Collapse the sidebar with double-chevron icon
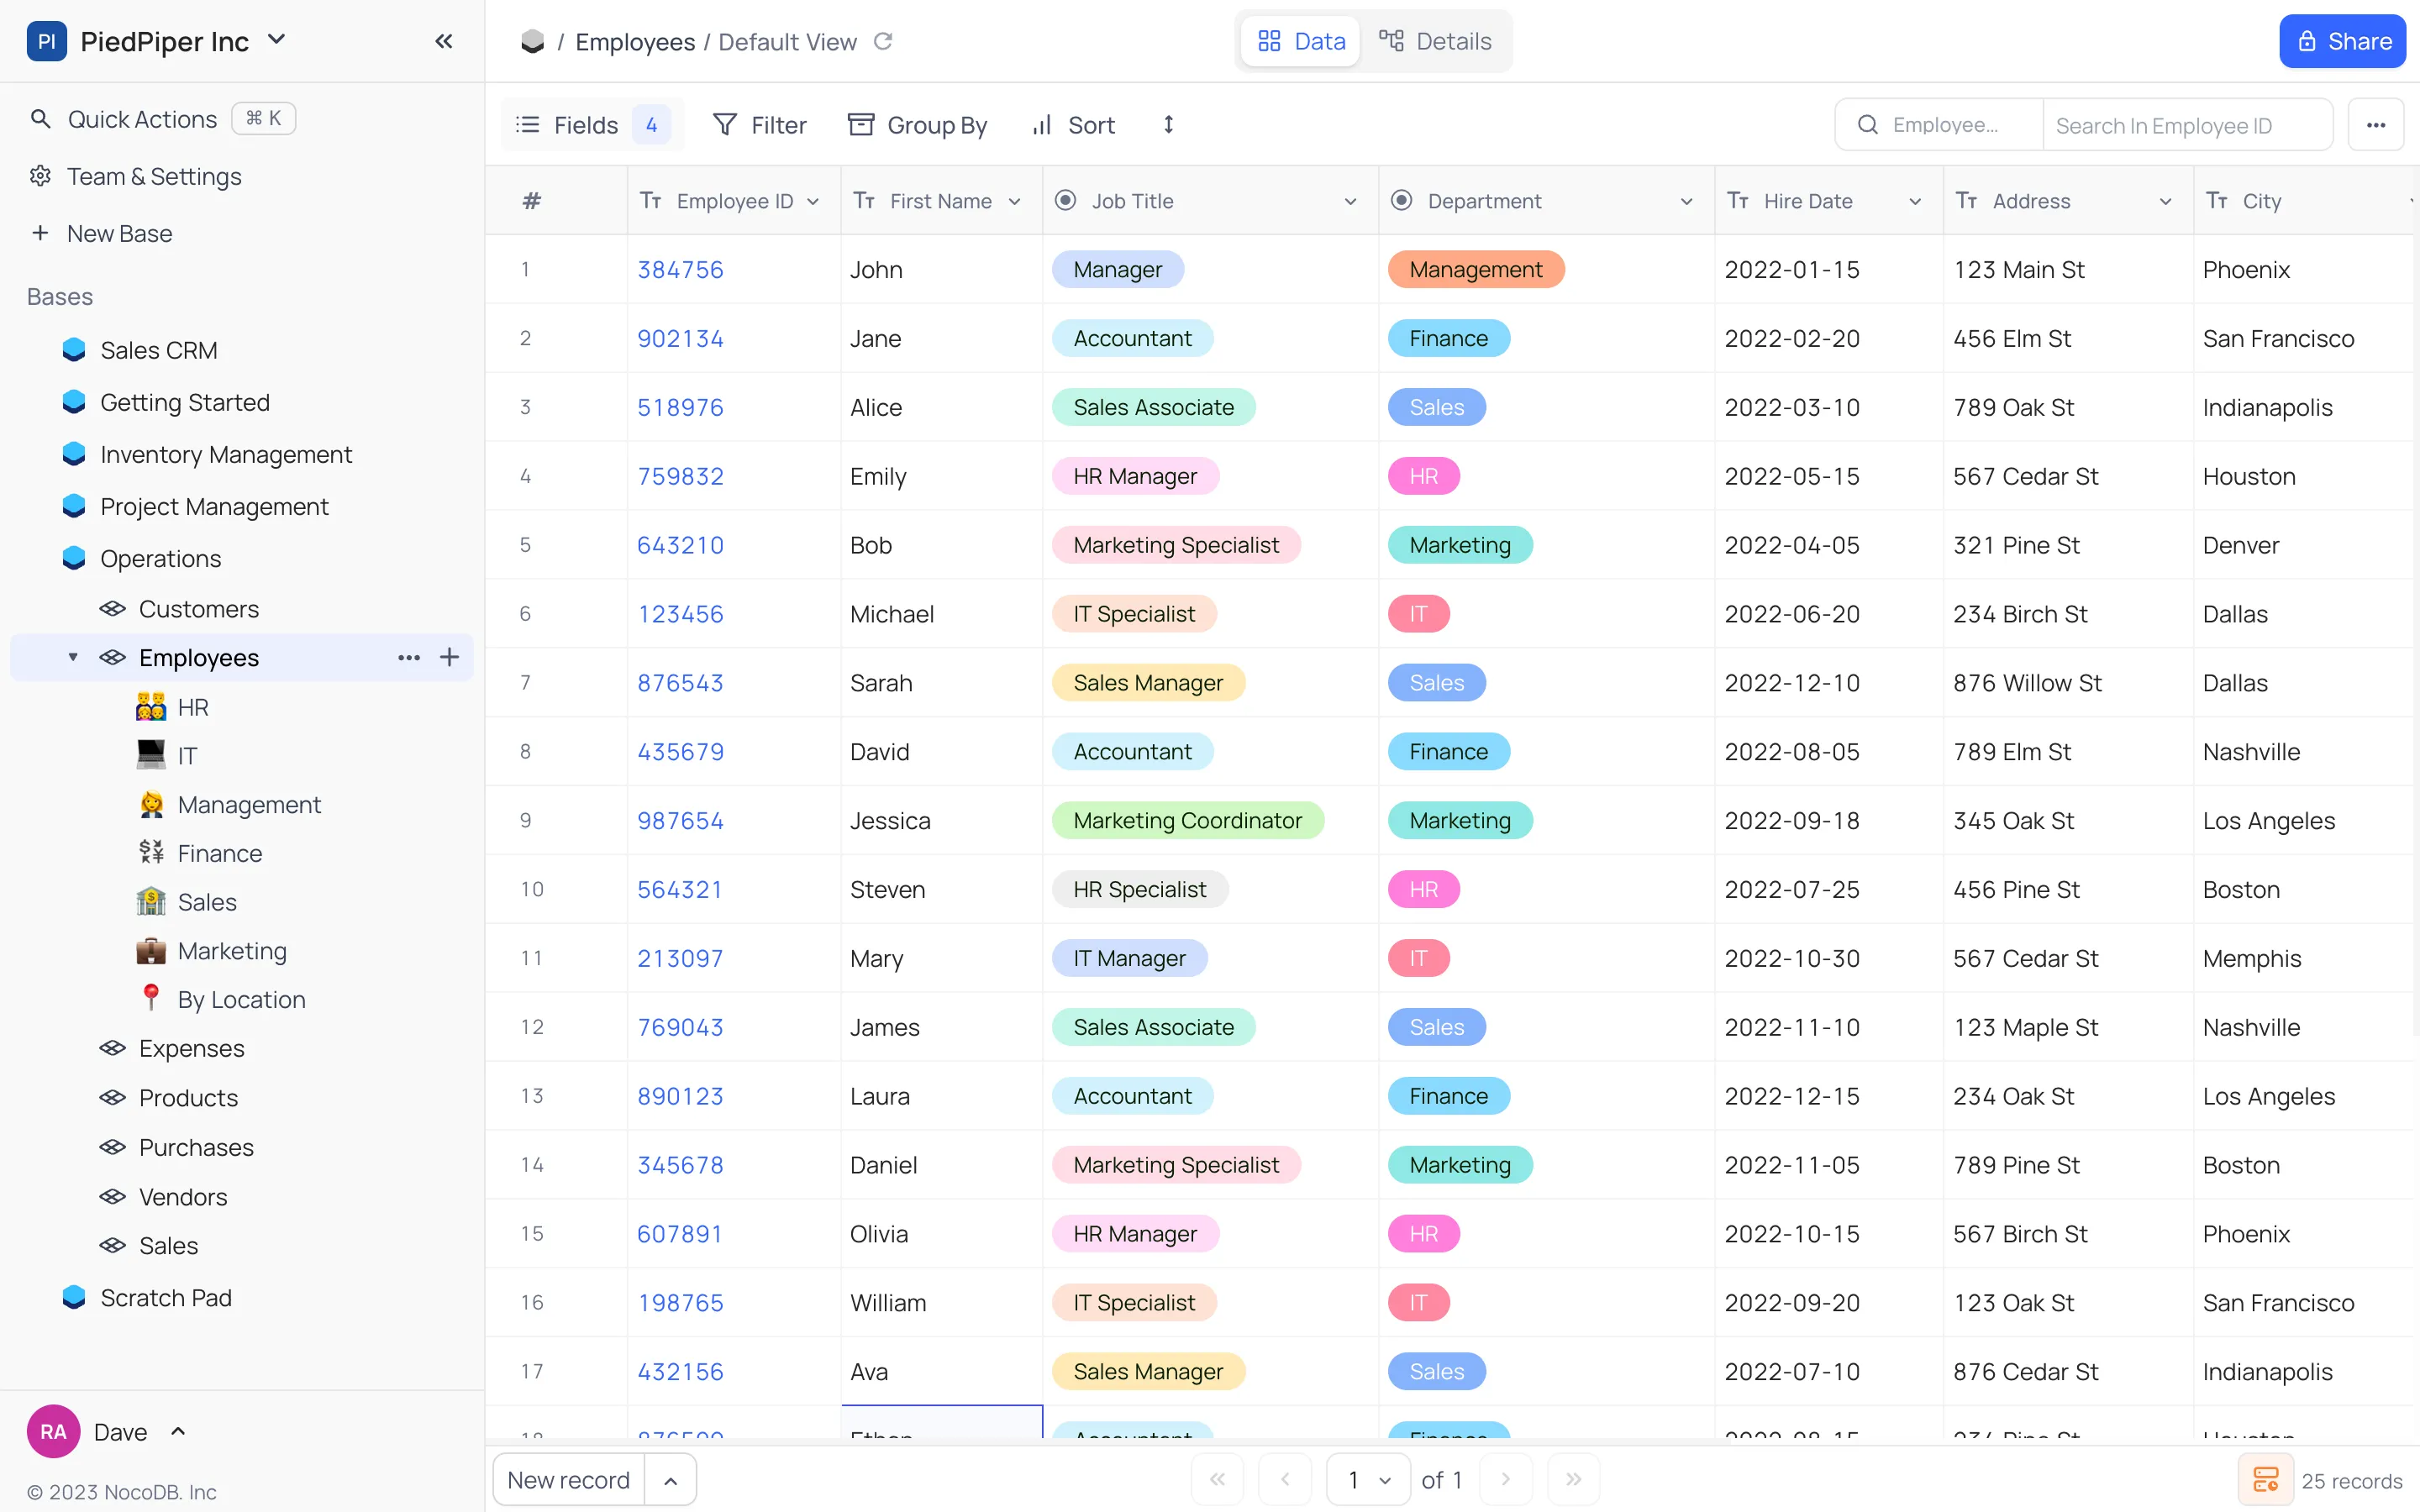This screenshot has height=1512, width=2420. [444, 41]
